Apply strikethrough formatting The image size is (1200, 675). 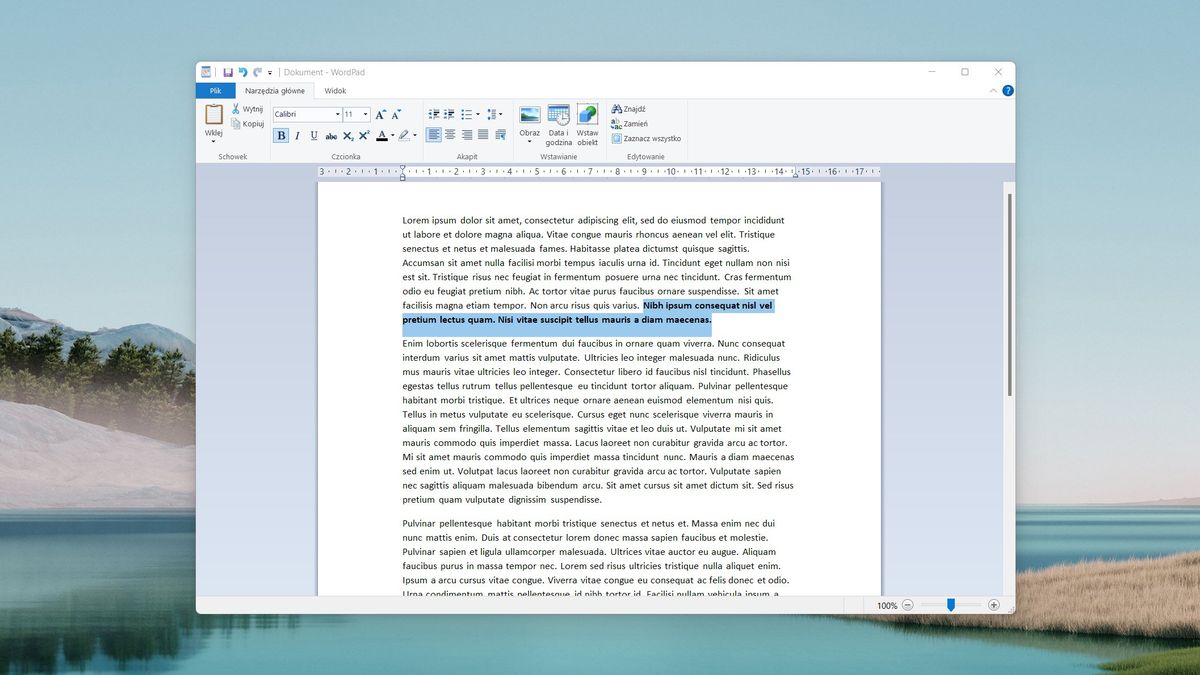pyautogui.click(x=331, y=135)
